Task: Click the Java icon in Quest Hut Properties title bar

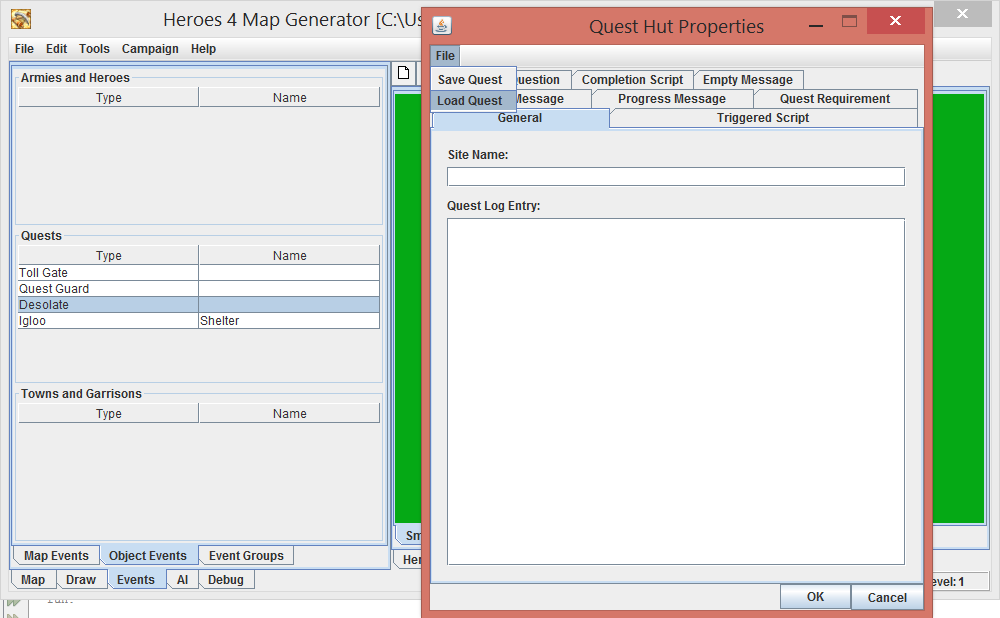Action: point(442,25)
